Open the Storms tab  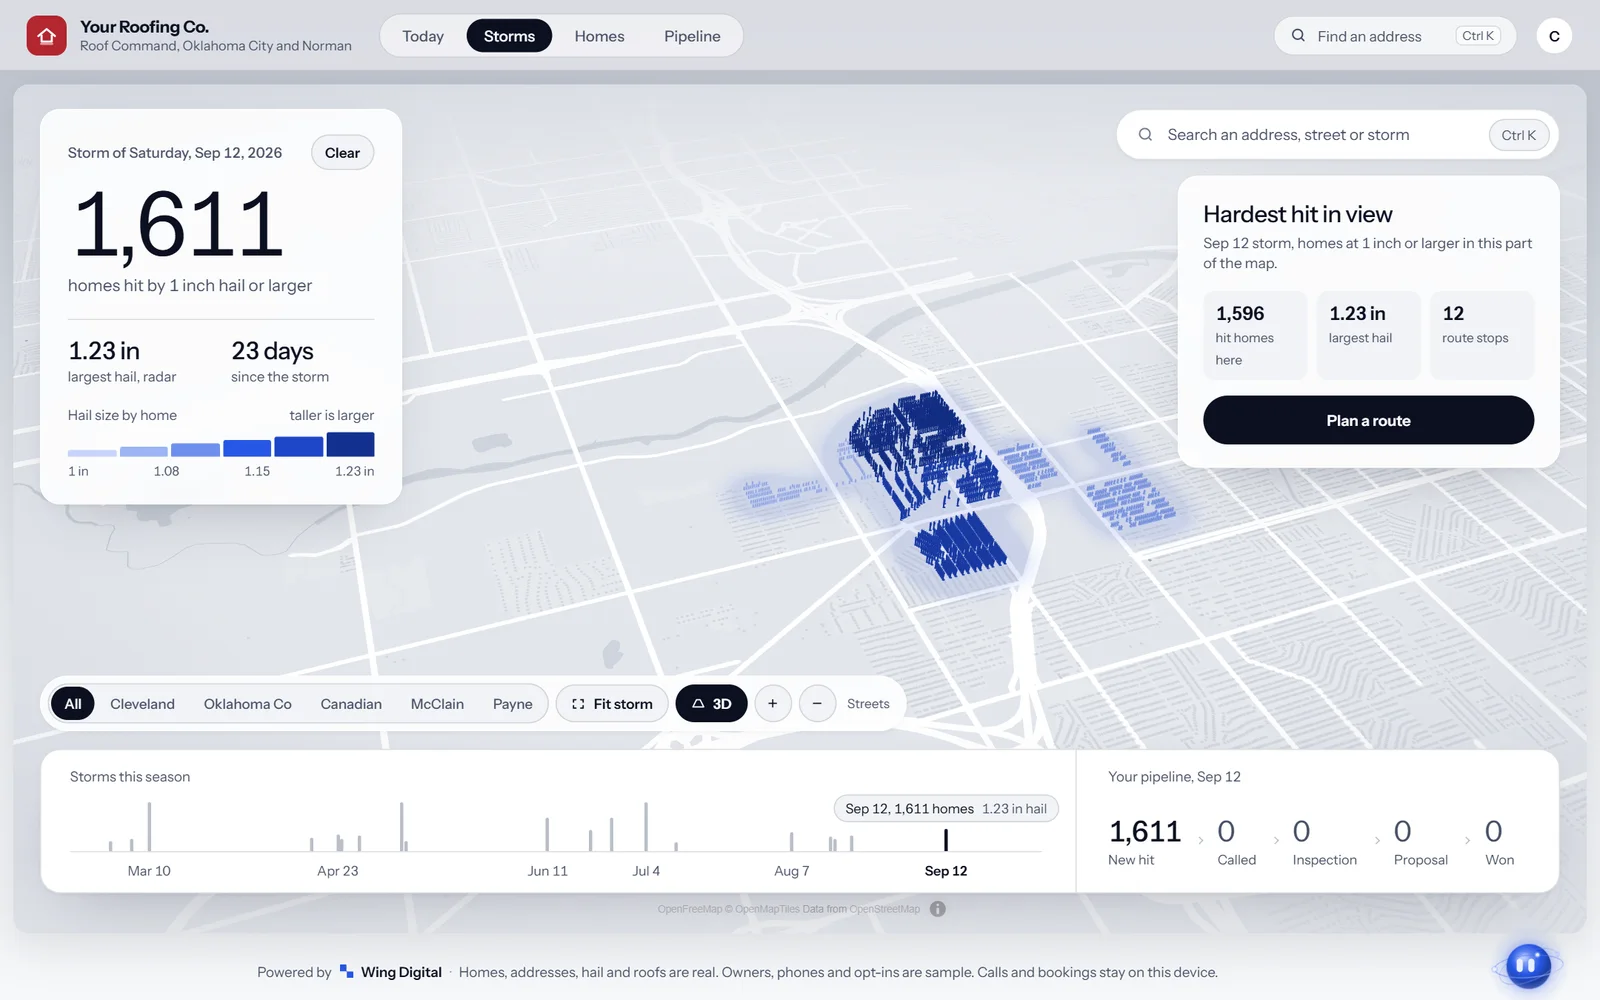coord(509,36)
